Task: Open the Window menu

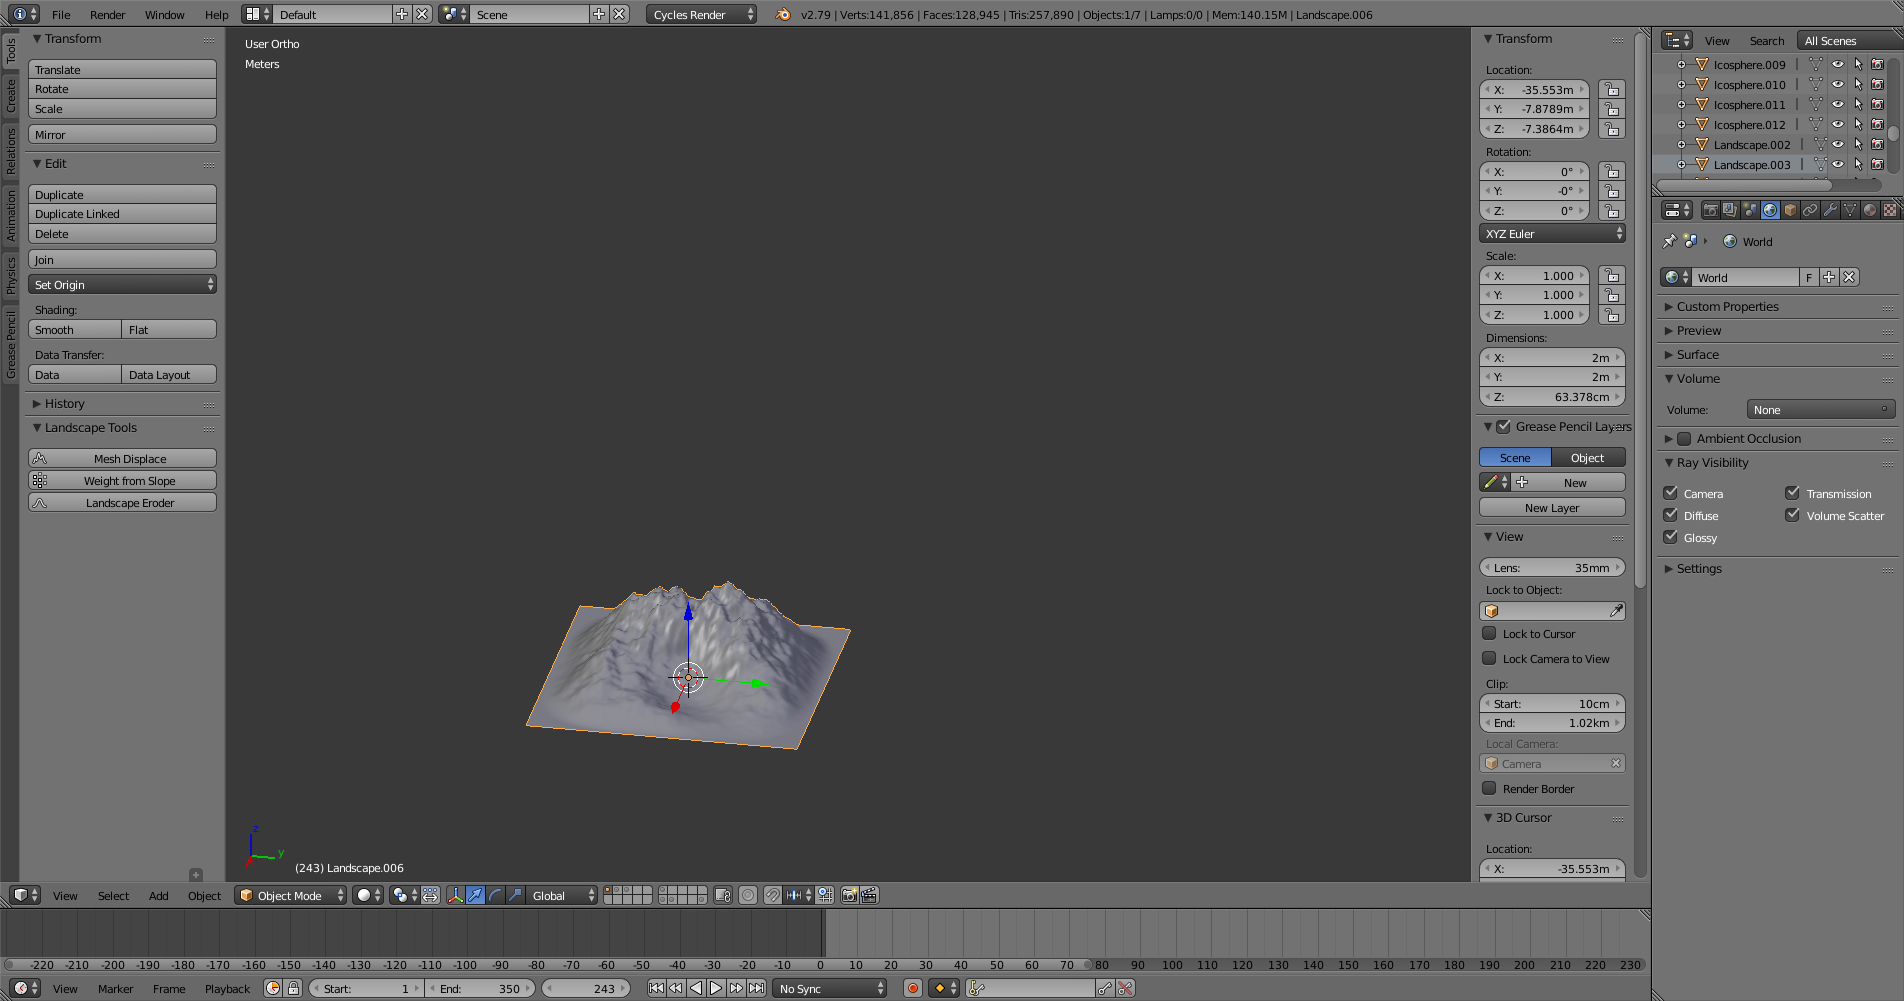Action: pyautogui.click(x=164, y=14)
